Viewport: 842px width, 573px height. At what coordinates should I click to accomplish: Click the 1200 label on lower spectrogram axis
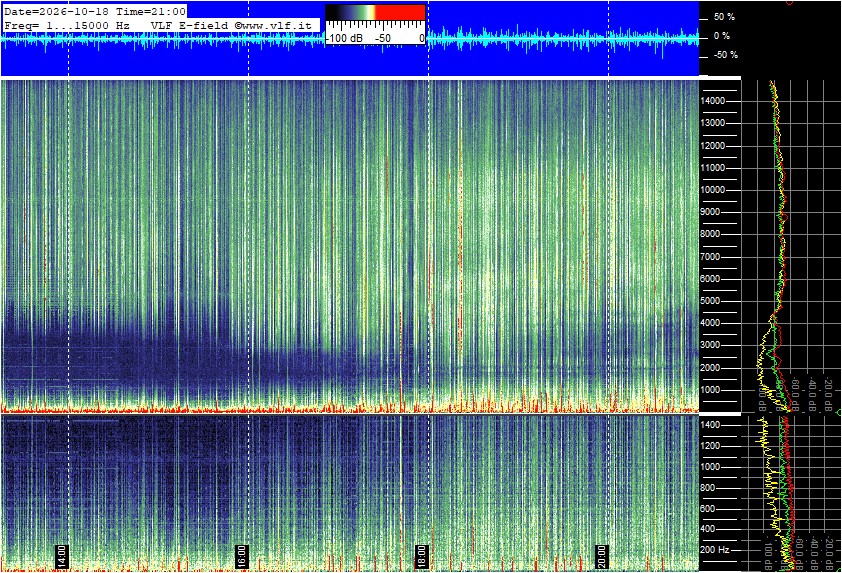pos(710,446)
